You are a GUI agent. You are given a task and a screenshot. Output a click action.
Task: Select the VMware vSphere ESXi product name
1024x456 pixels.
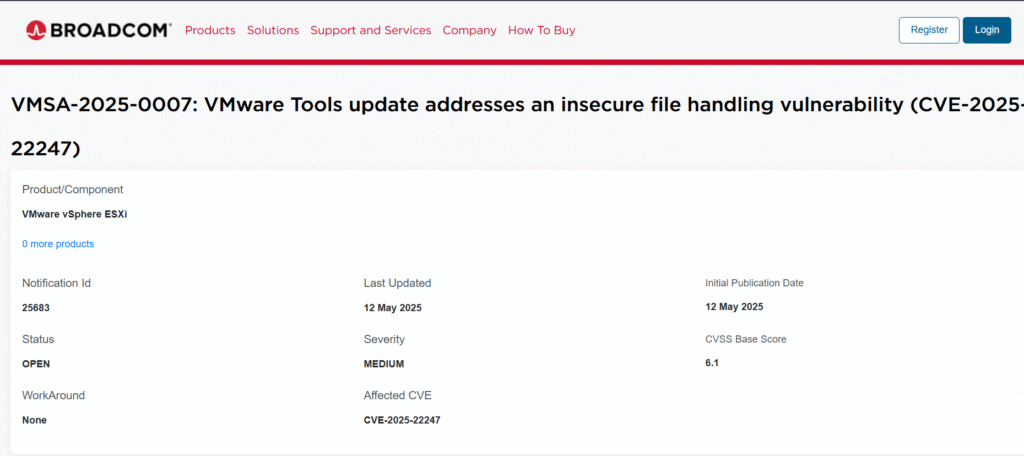(74, 214)
